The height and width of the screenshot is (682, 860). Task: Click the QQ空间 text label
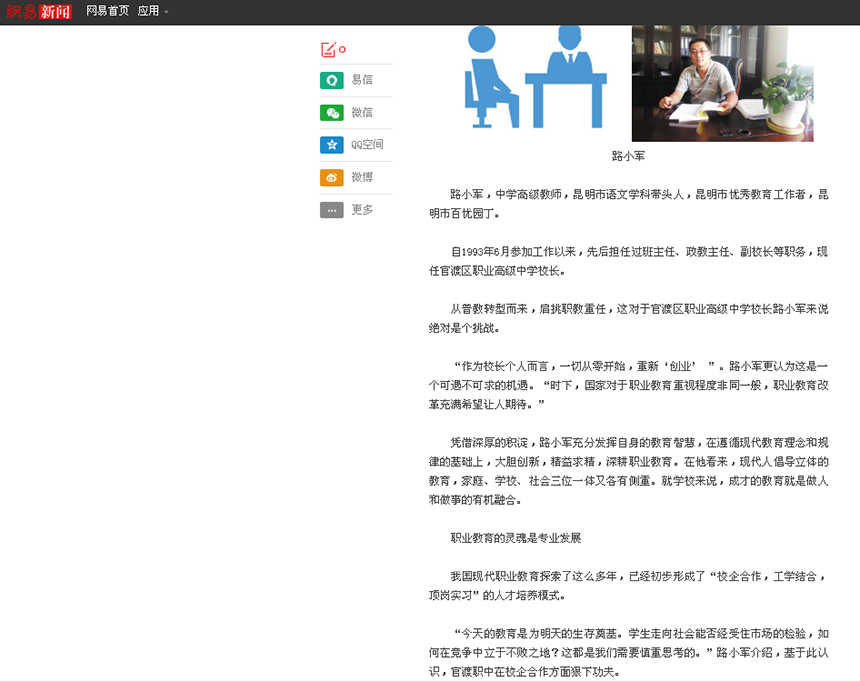366,145
